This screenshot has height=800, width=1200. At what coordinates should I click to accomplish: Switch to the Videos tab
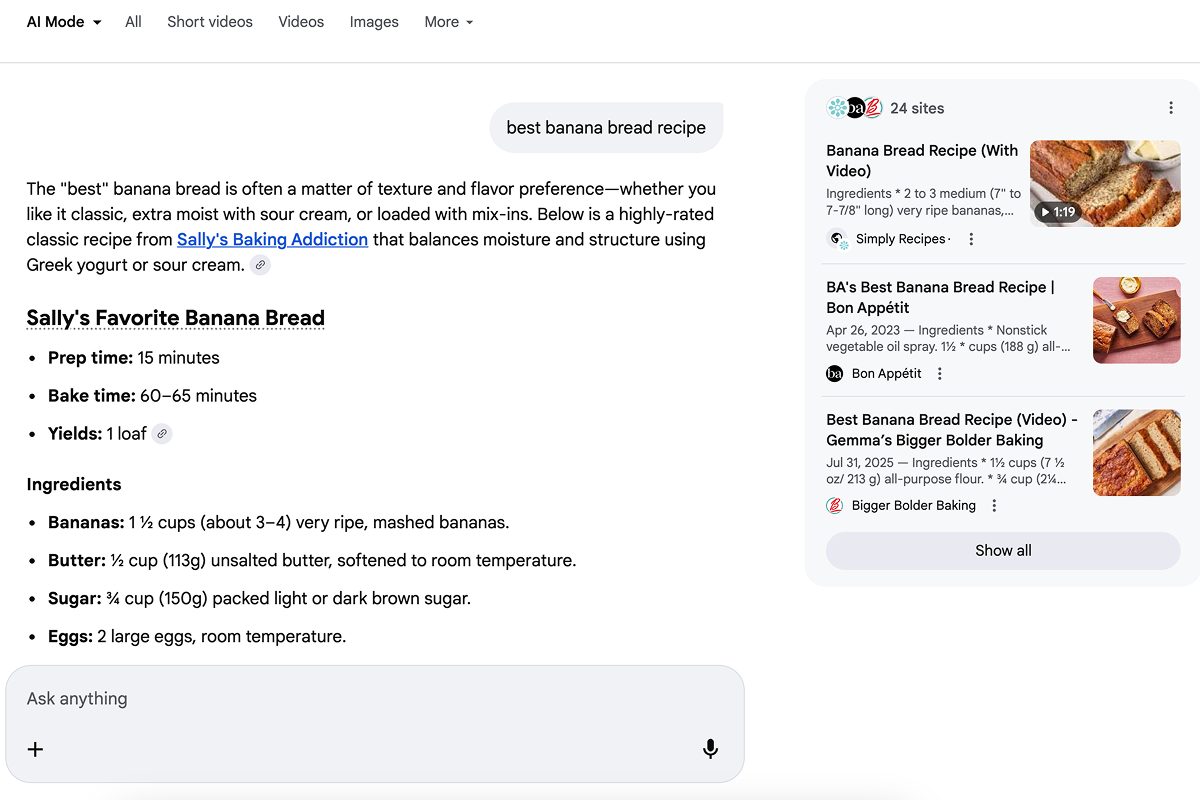pos(301,22)
